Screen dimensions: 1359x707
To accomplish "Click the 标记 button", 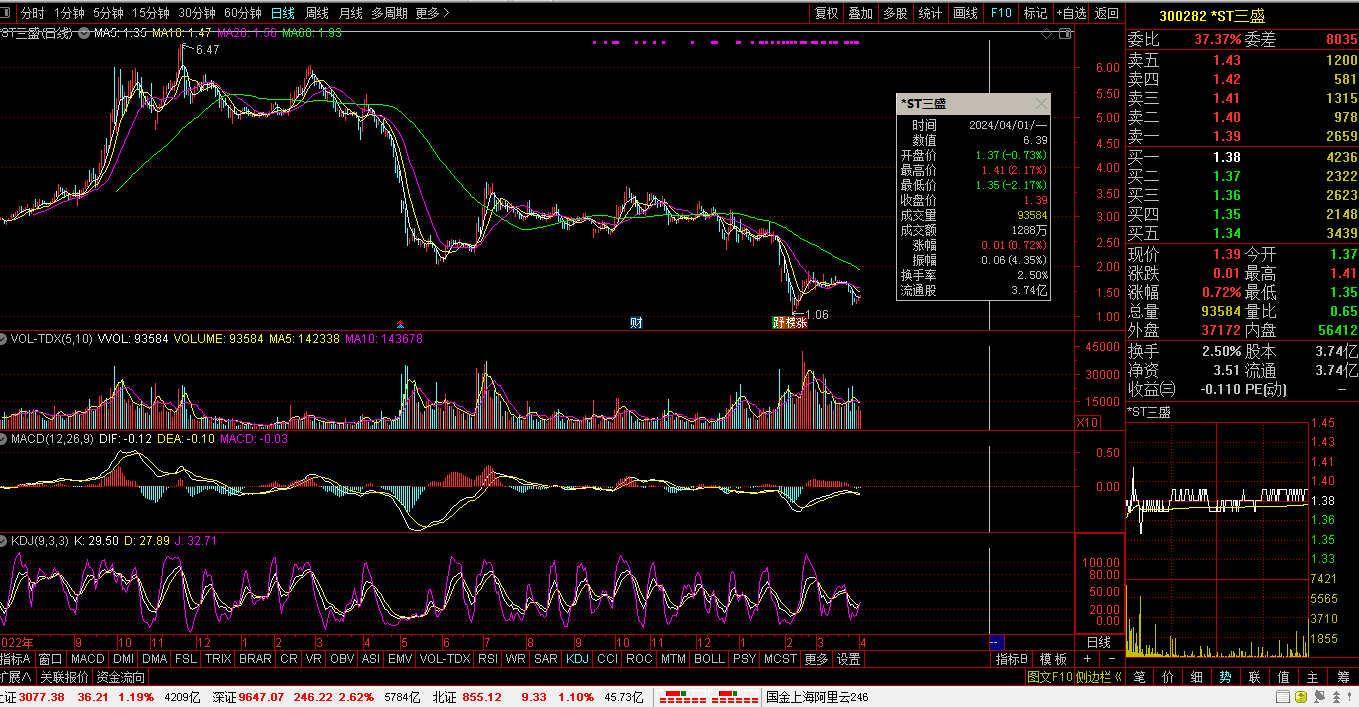I will click(1036, 13).
